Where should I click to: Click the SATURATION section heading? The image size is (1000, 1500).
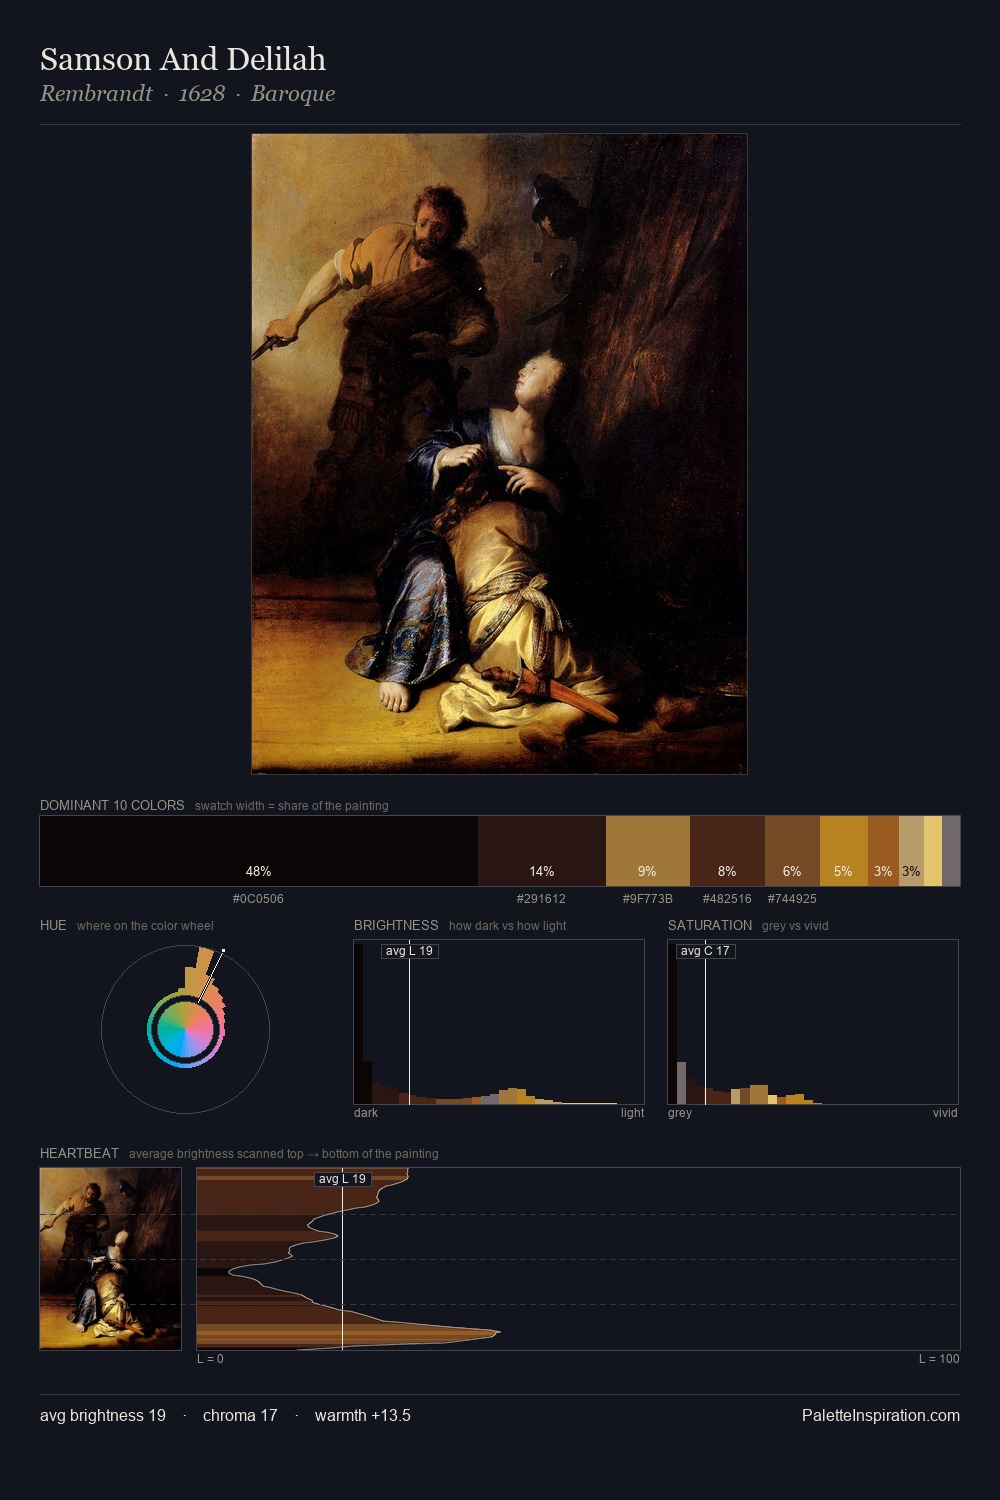tap(710, 925)
